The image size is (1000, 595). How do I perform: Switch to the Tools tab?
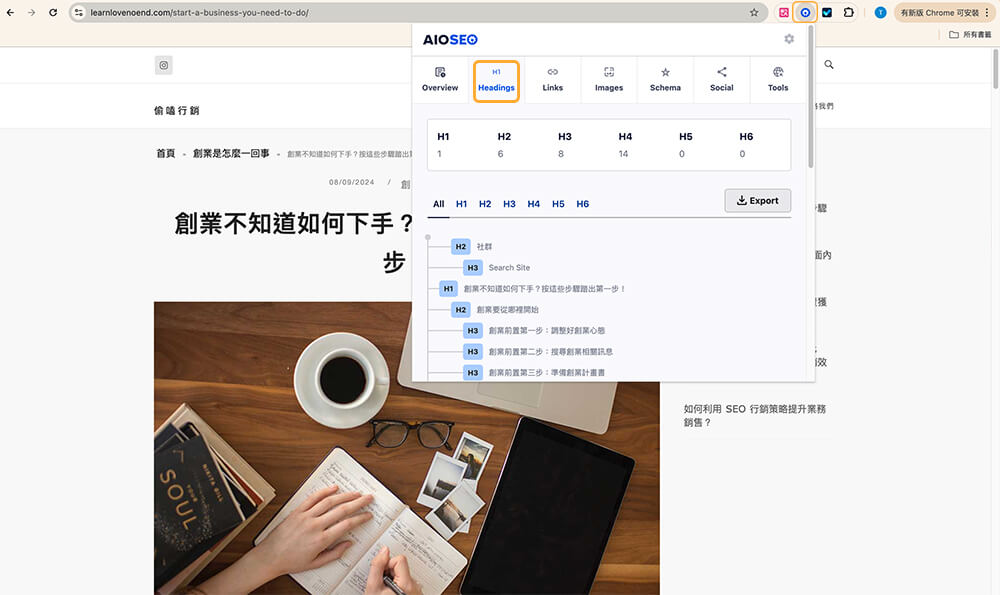point(778,80)
